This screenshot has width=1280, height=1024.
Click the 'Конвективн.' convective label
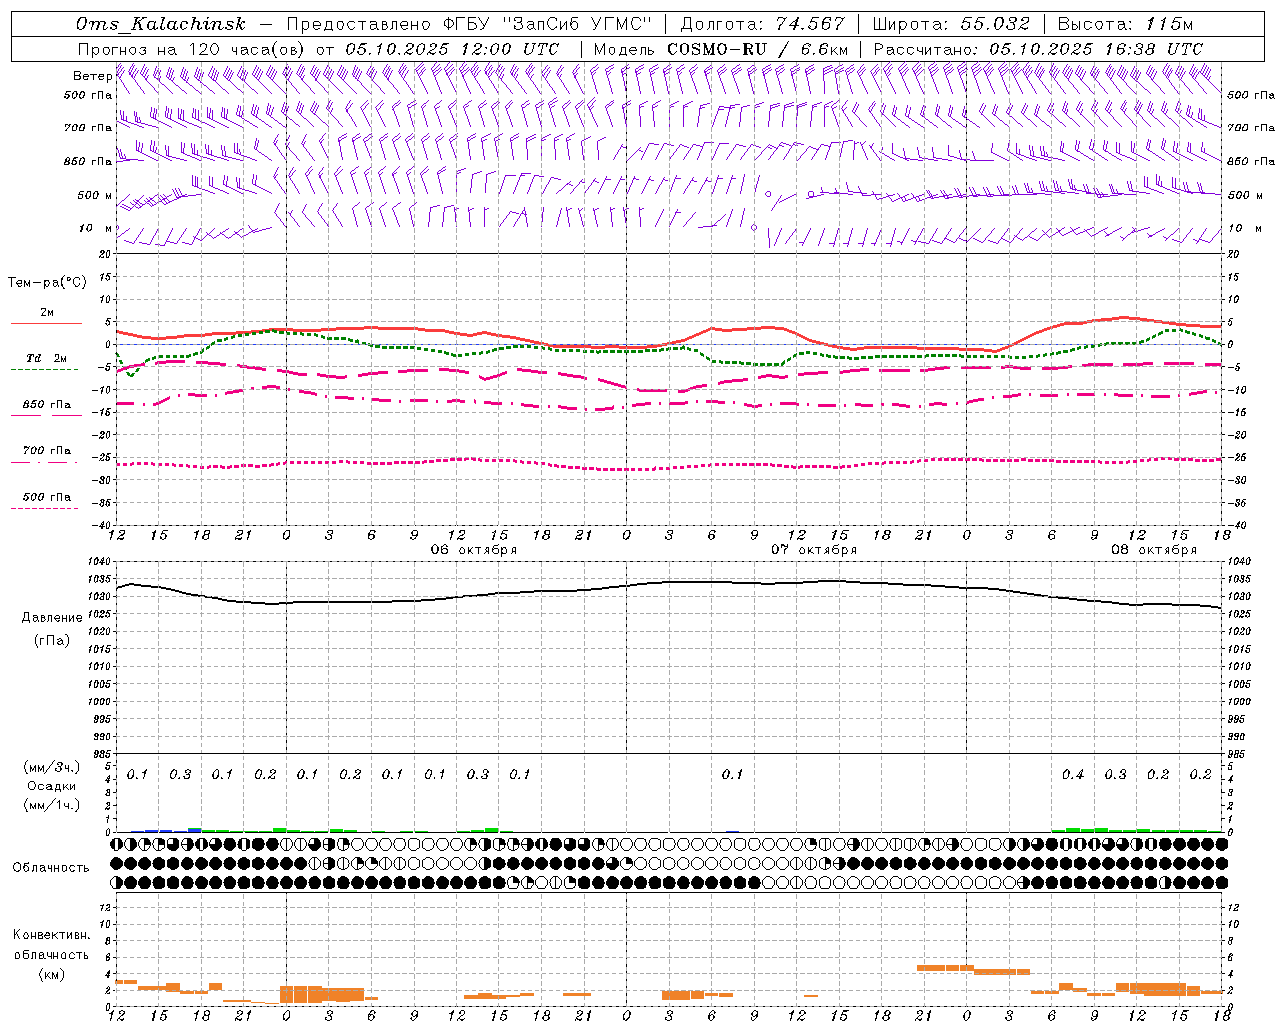pyautogui.click(x=51, y=935)
